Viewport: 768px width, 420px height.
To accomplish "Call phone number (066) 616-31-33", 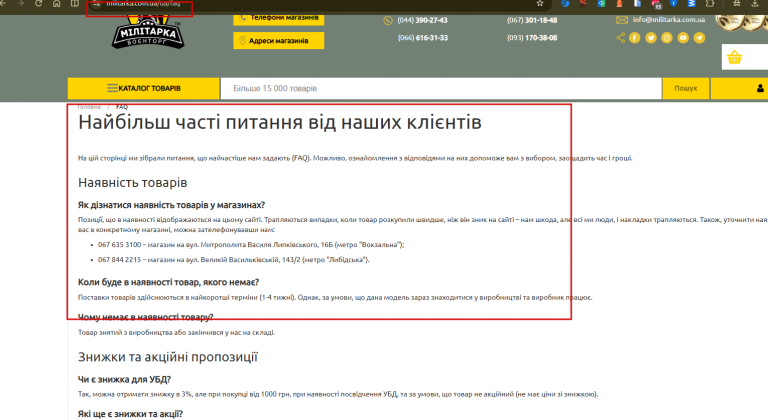I will coord(423,38).
